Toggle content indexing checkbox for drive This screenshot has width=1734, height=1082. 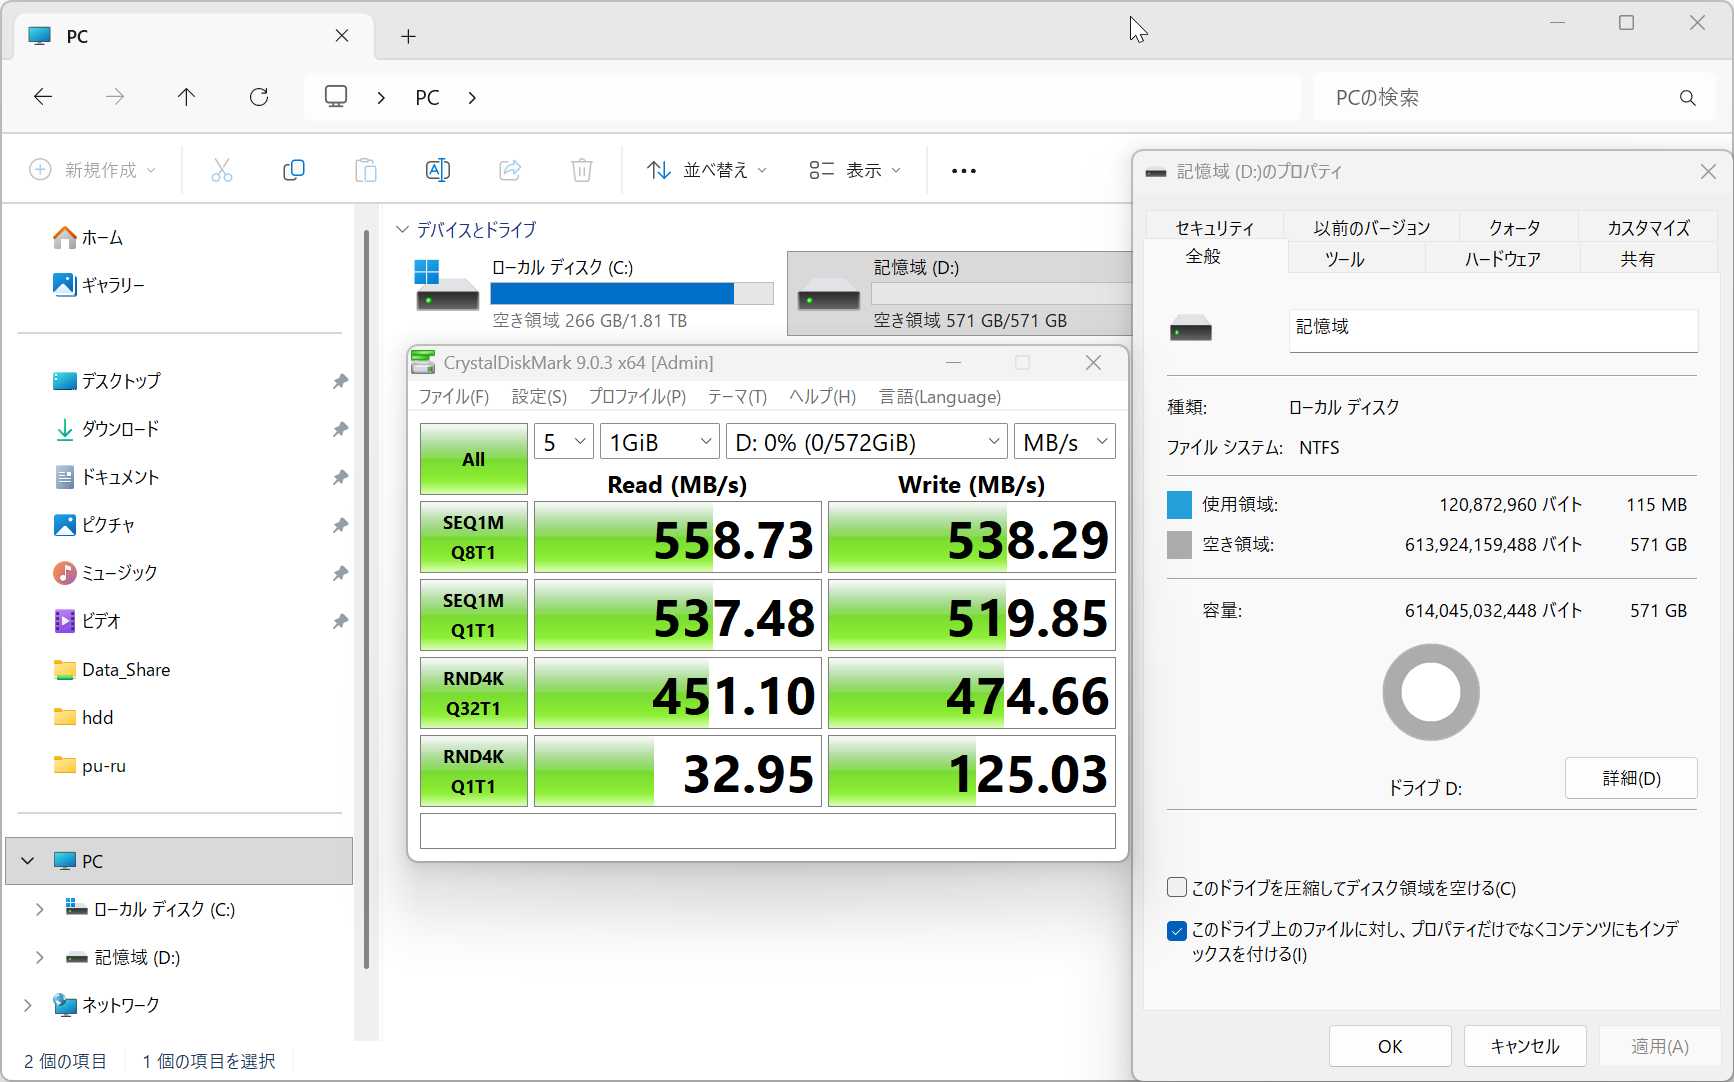(x=1177, y=931)
